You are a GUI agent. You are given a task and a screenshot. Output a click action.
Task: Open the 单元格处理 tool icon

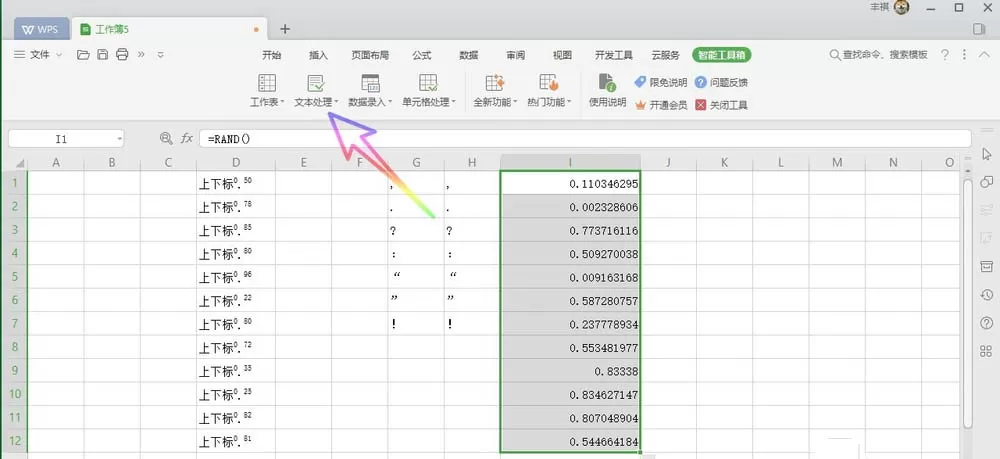(428, 83)
